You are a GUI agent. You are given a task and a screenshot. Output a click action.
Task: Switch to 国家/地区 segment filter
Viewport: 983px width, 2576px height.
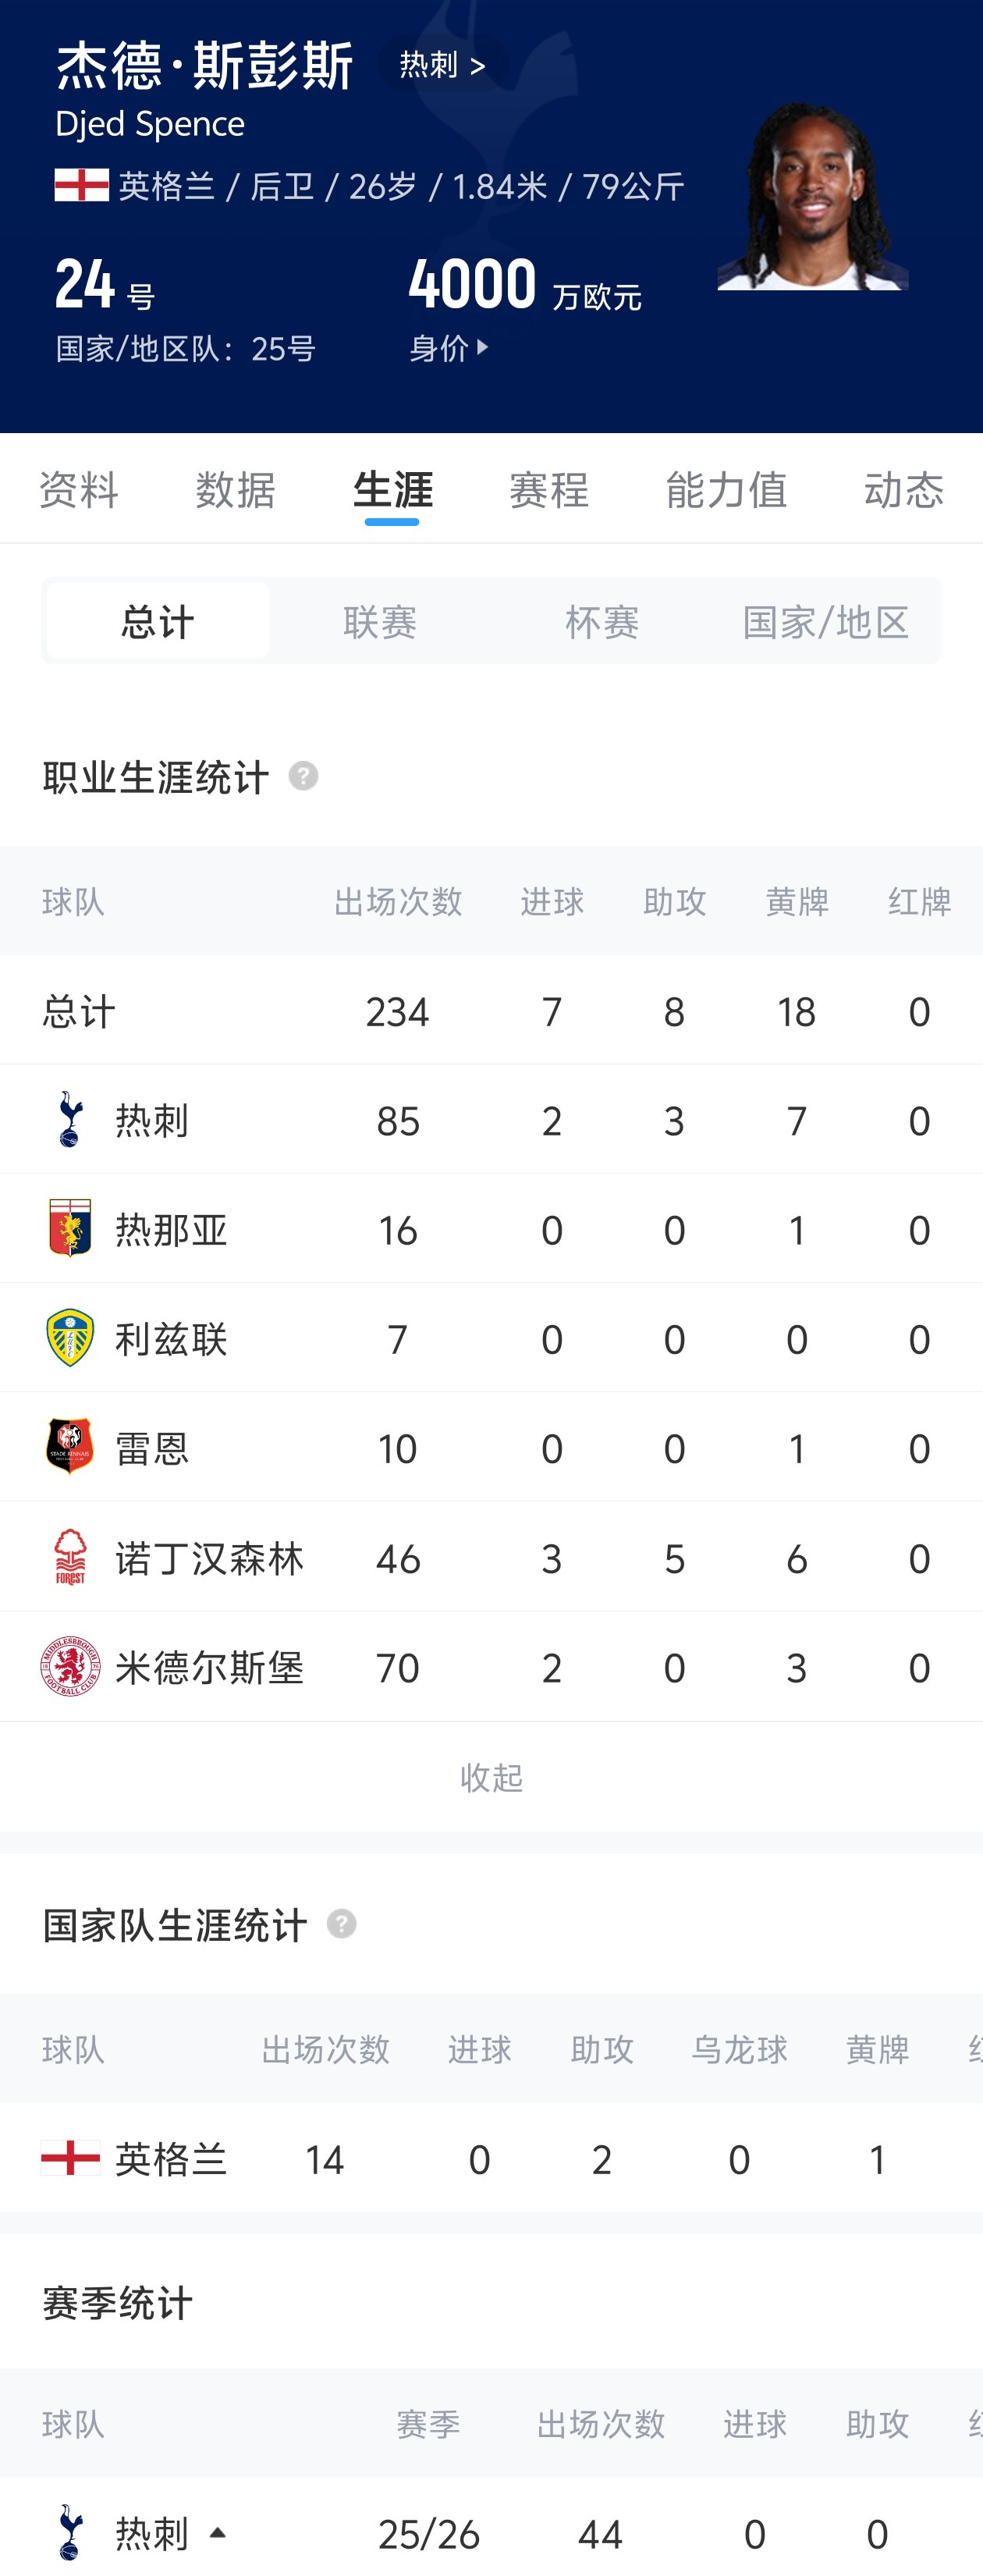(x=825, y=621)
